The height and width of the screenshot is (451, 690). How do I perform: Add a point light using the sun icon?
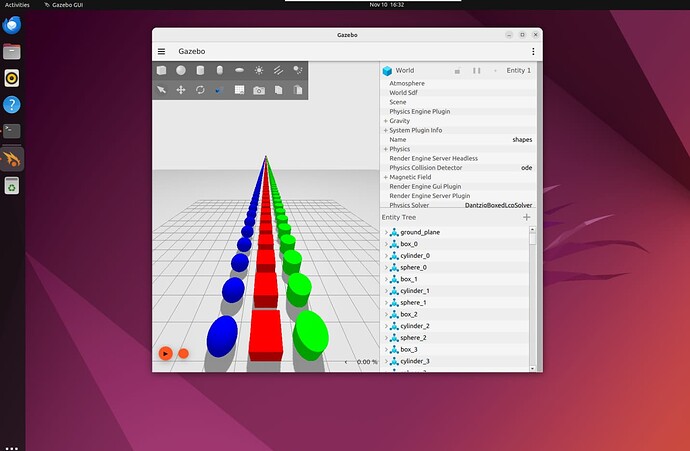point(259,70)
